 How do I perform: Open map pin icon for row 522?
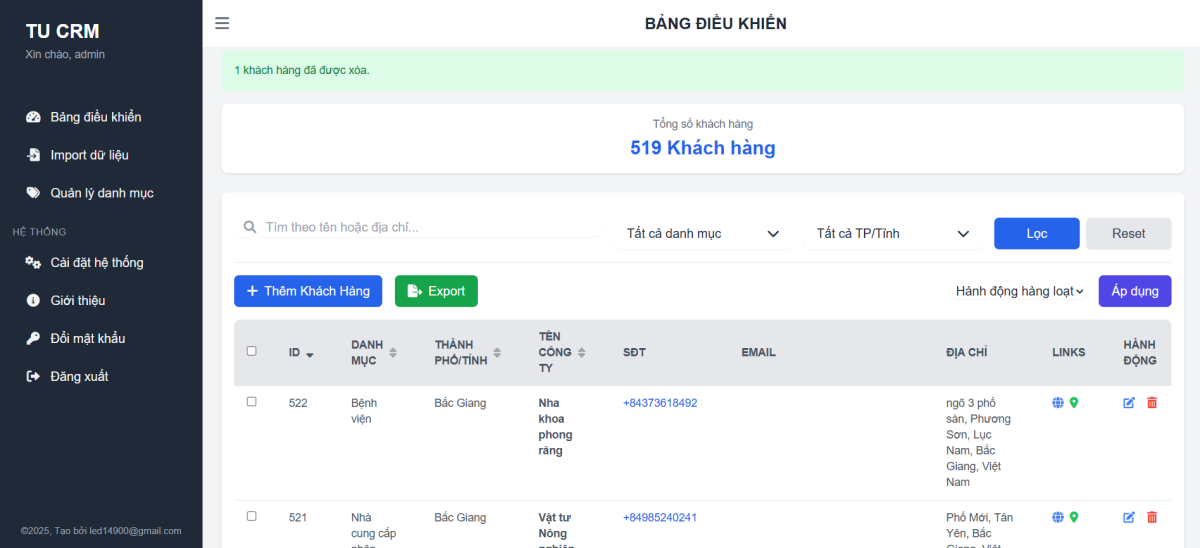1074,403
